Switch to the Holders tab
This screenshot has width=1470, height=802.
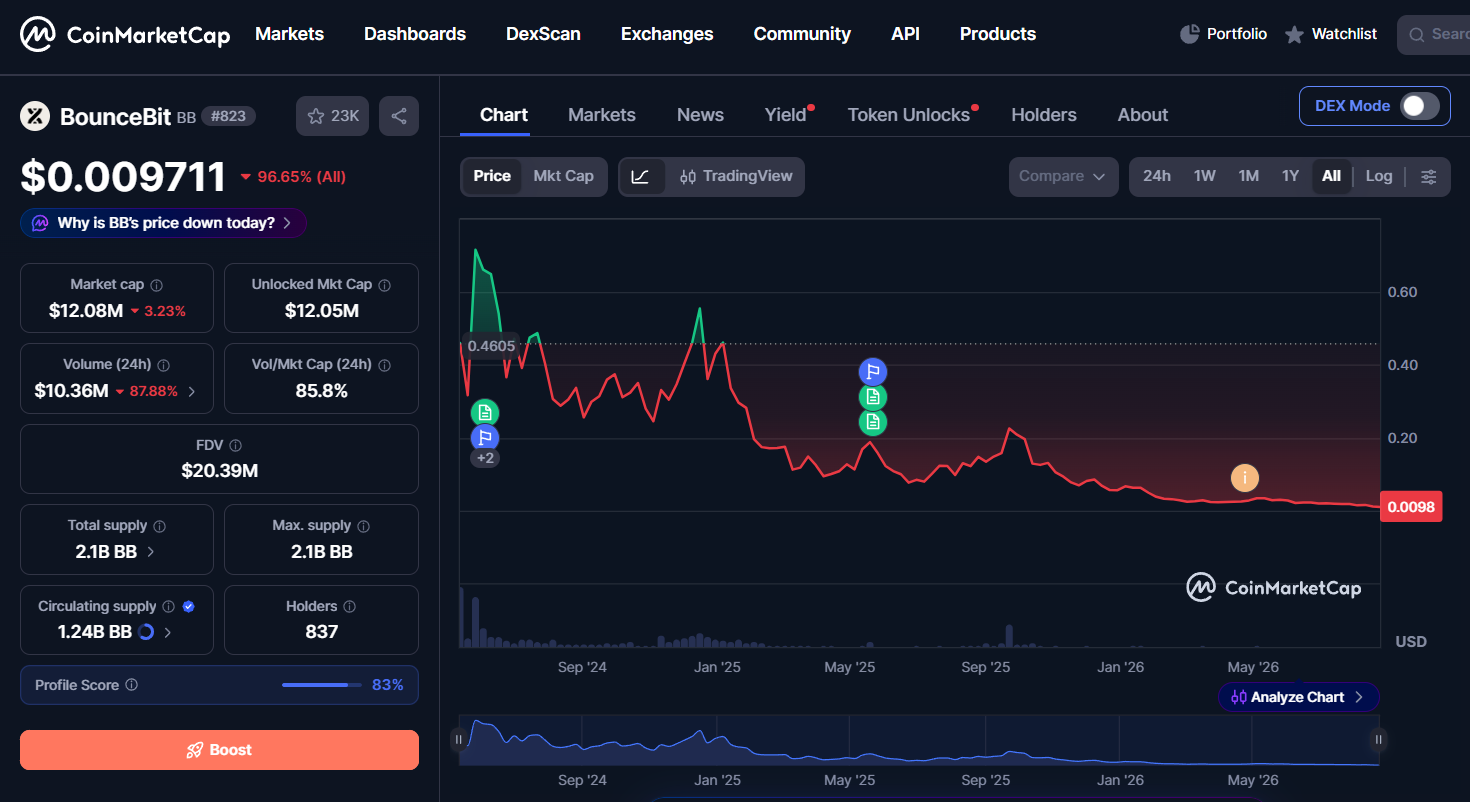tap(1044, 115)
